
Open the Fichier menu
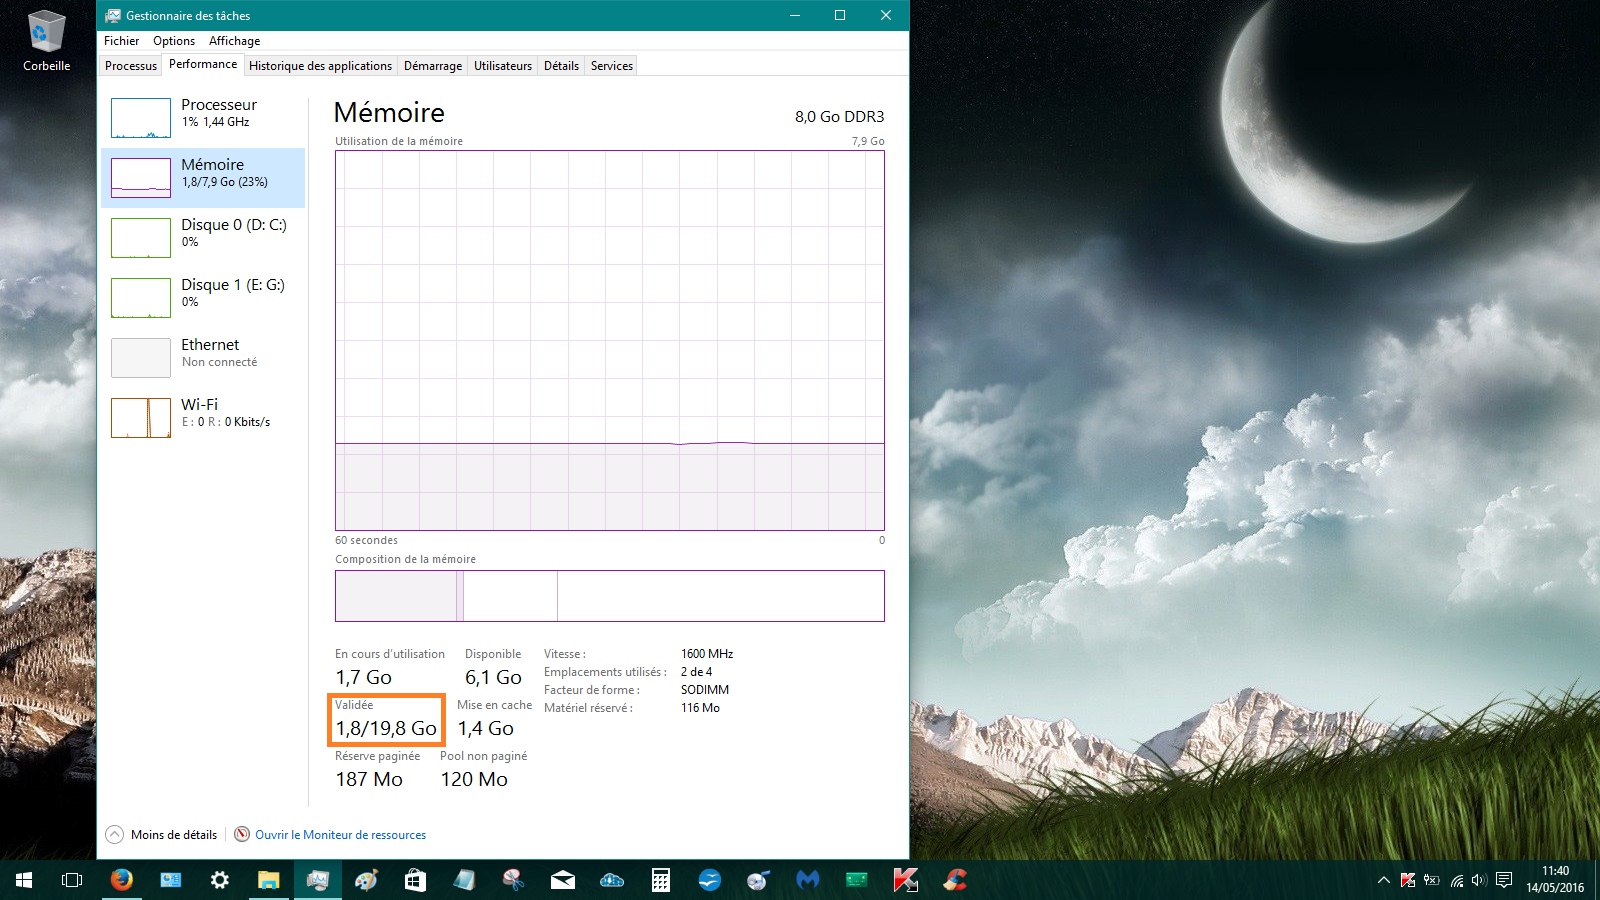coord(121,41)
